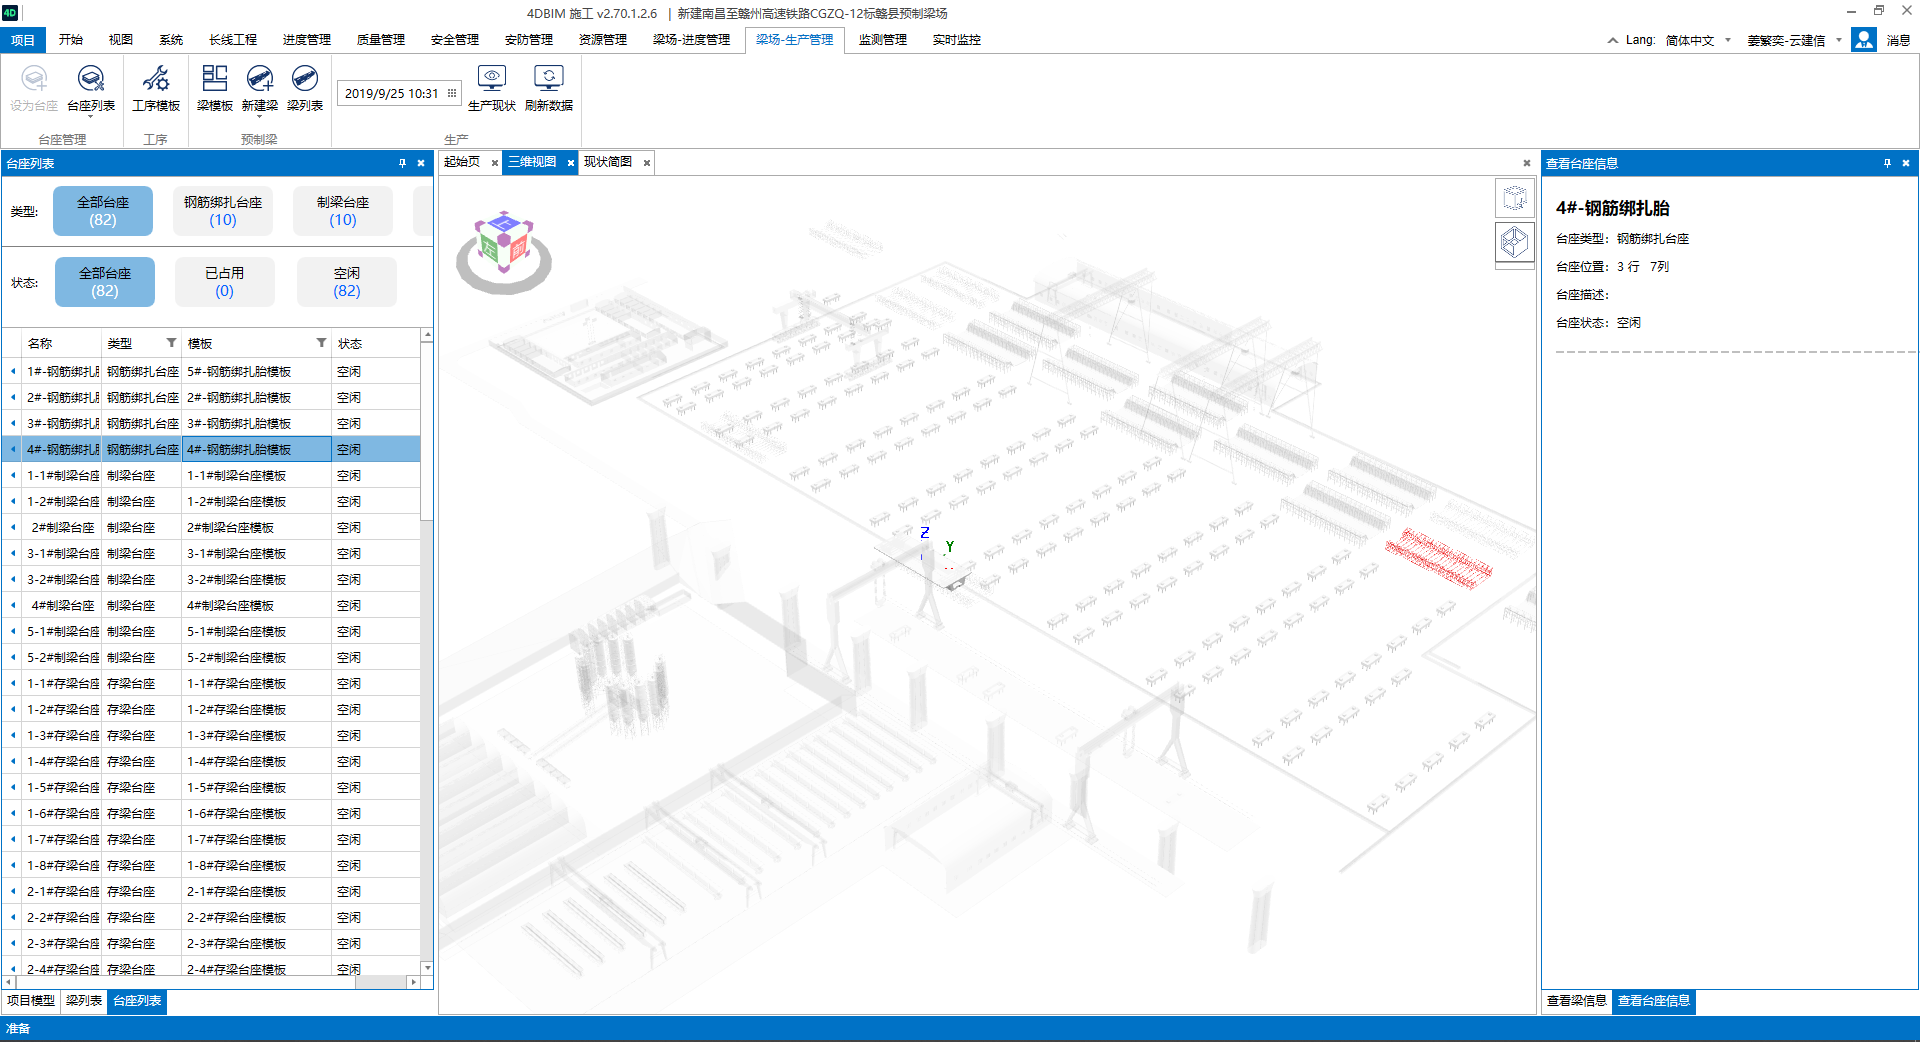
Task: Open the 类型 column filter dropdown
Action: [x=171, y=343]
